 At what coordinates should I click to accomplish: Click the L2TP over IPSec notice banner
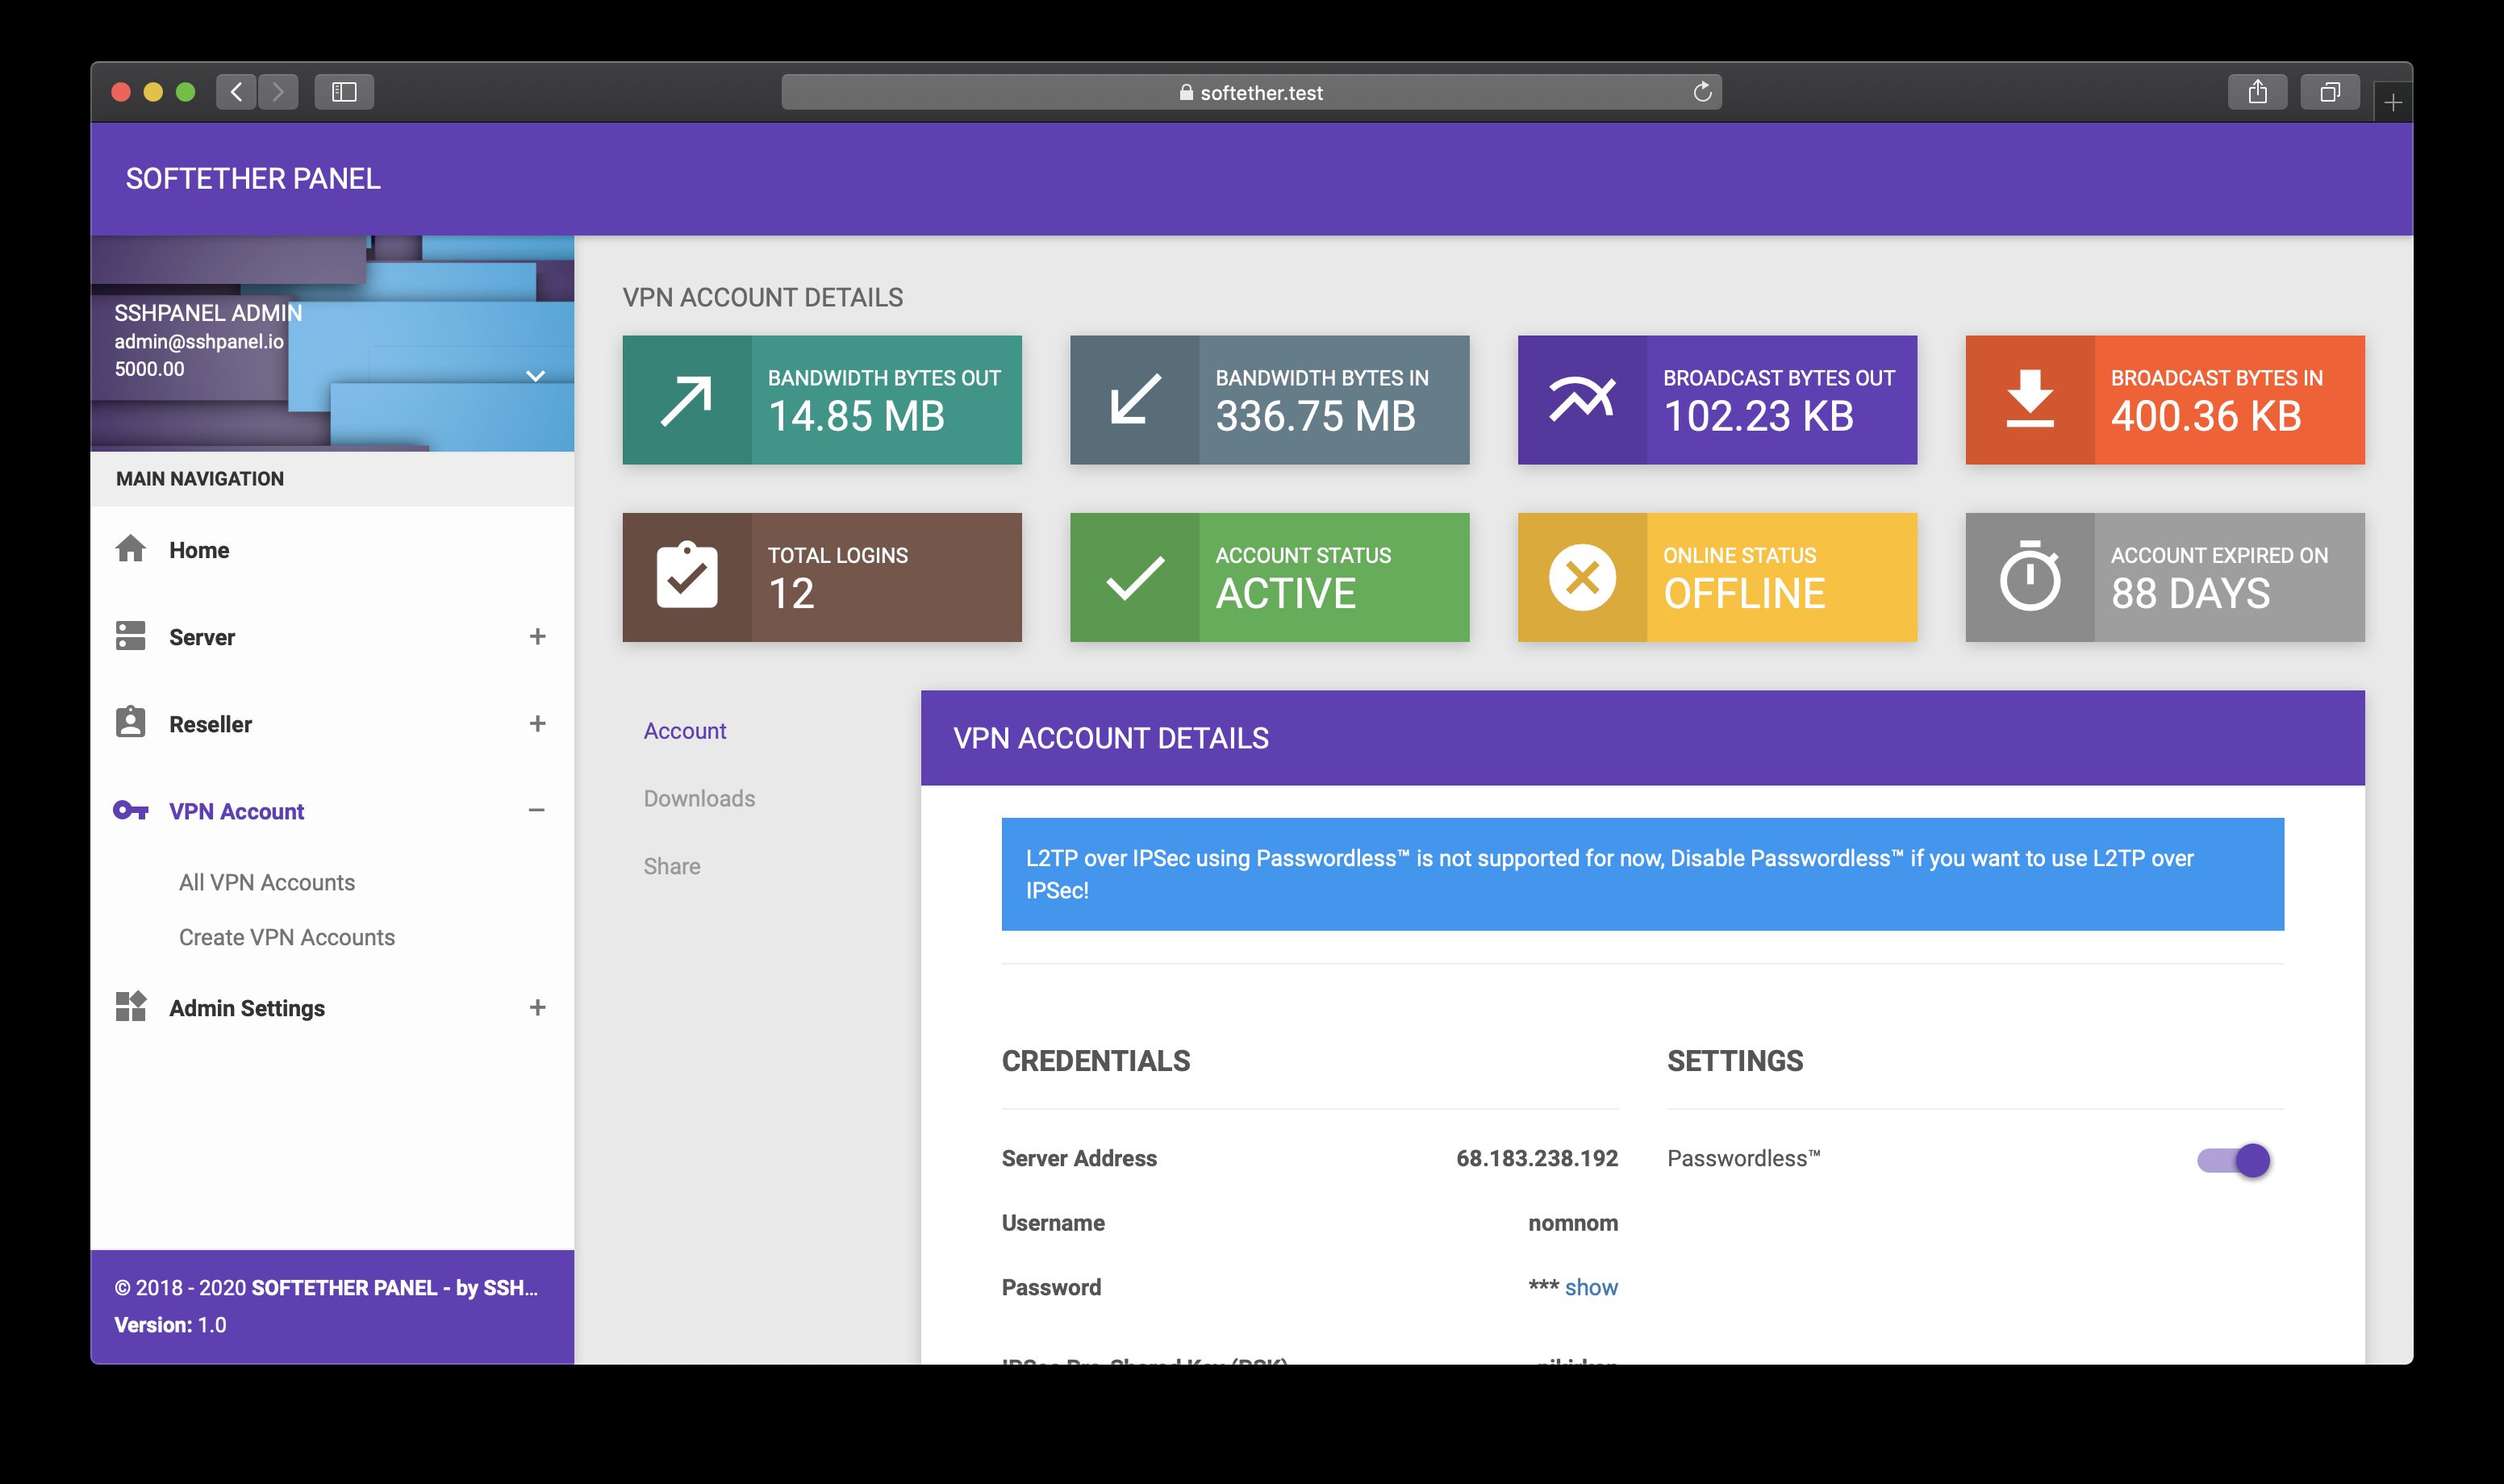click(1642, 874)
